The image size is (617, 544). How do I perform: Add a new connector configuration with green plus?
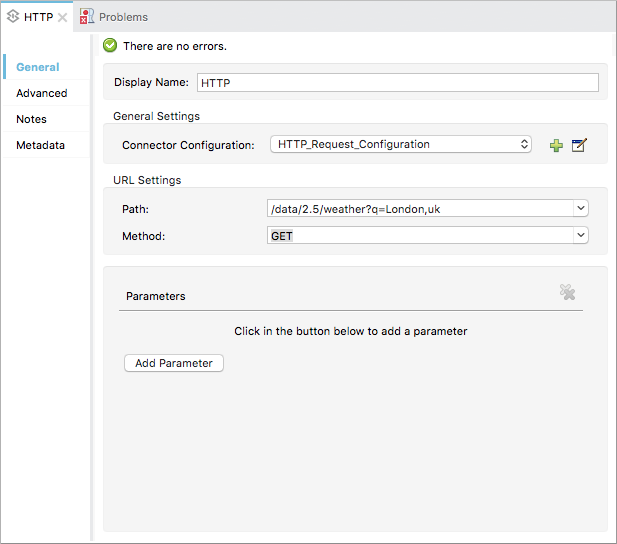556,145
